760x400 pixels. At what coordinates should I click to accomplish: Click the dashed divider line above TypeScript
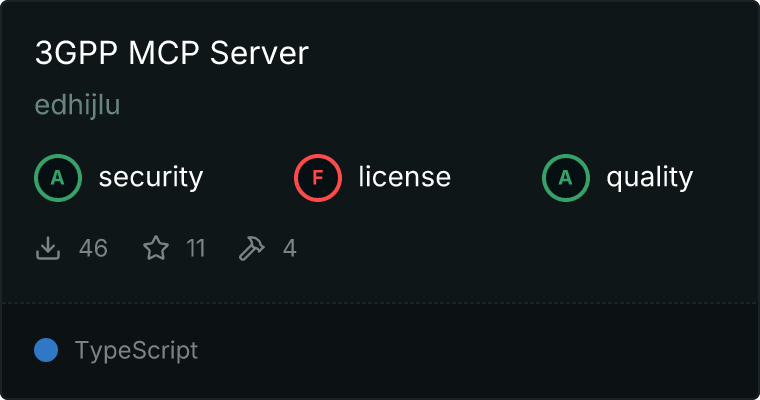point(380,302)
